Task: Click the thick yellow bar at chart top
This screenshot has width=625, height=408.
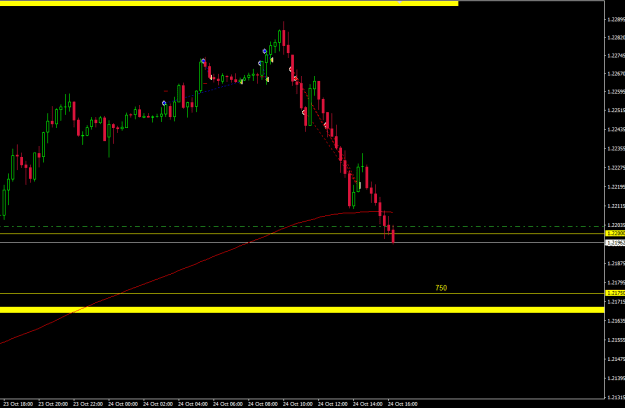Action: click(x=229, y=3)
